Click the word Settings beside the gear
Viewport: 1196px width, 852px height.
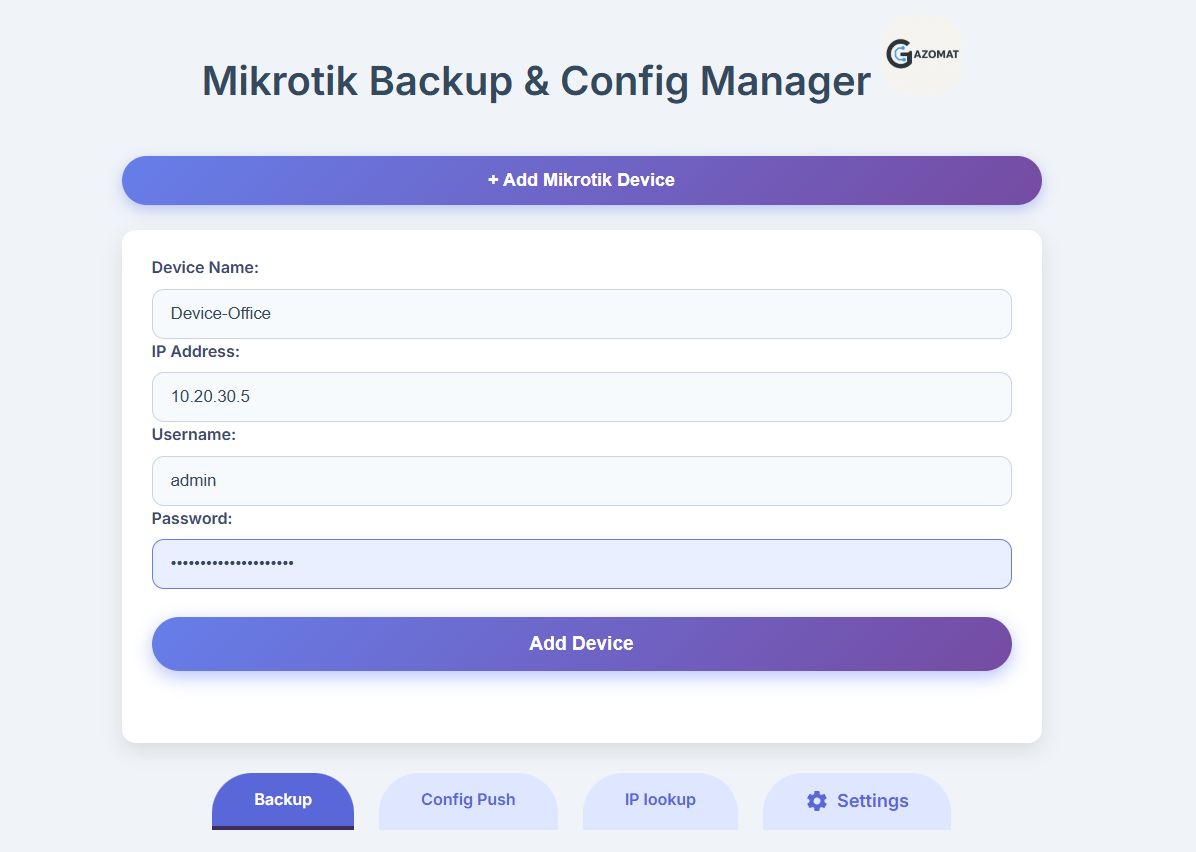tap(872, 801)
